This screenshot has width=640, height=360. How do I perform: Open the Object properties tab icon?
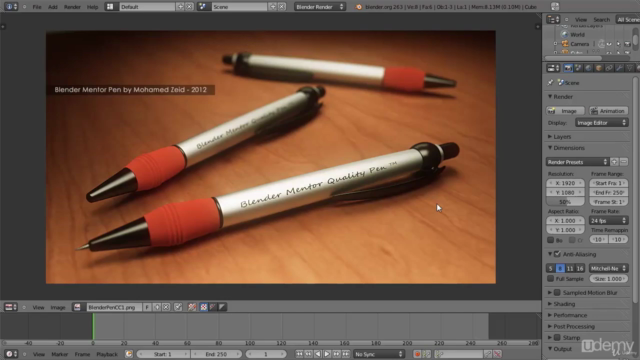tap(599, 68)
